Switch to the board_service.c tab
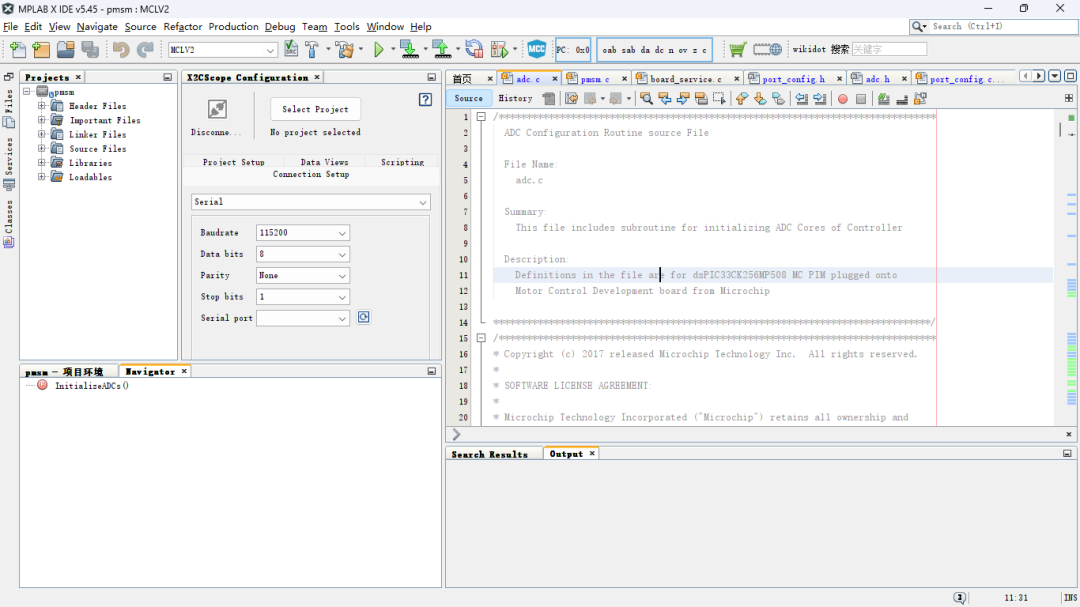This screenshot has width=1080, height=607. pos(685,79)
